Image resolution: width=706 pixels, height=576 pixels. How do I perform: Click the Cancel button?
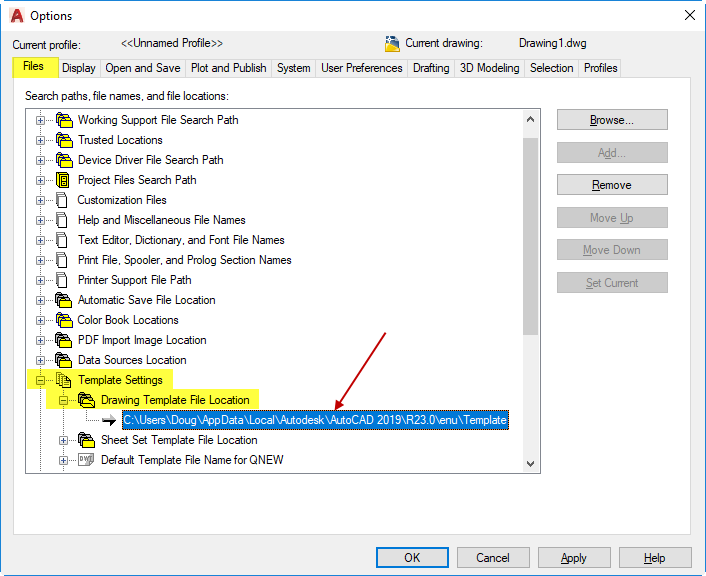point(493,558)
